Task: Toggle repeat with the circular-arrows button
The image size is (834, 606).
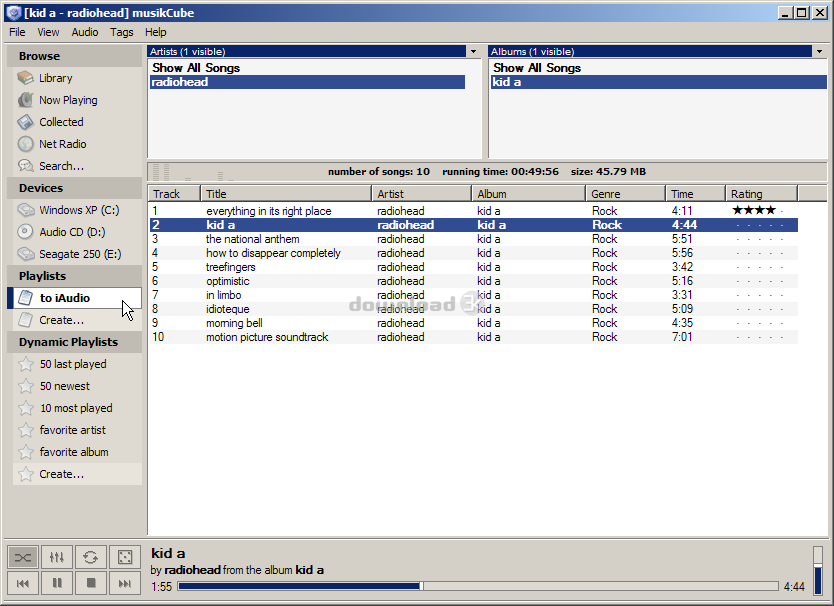Action: tap(91, 557)
